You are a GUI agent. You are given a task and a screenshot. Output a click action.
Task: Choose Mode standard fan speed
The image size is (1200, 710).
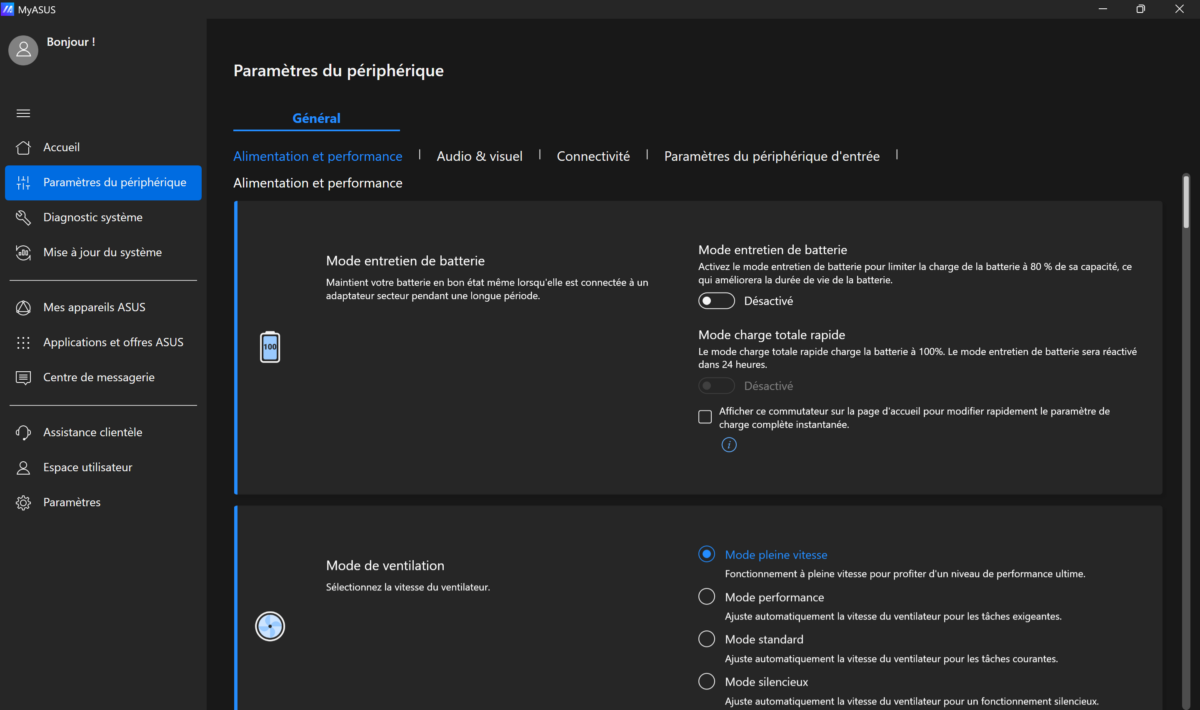point(707,639)
